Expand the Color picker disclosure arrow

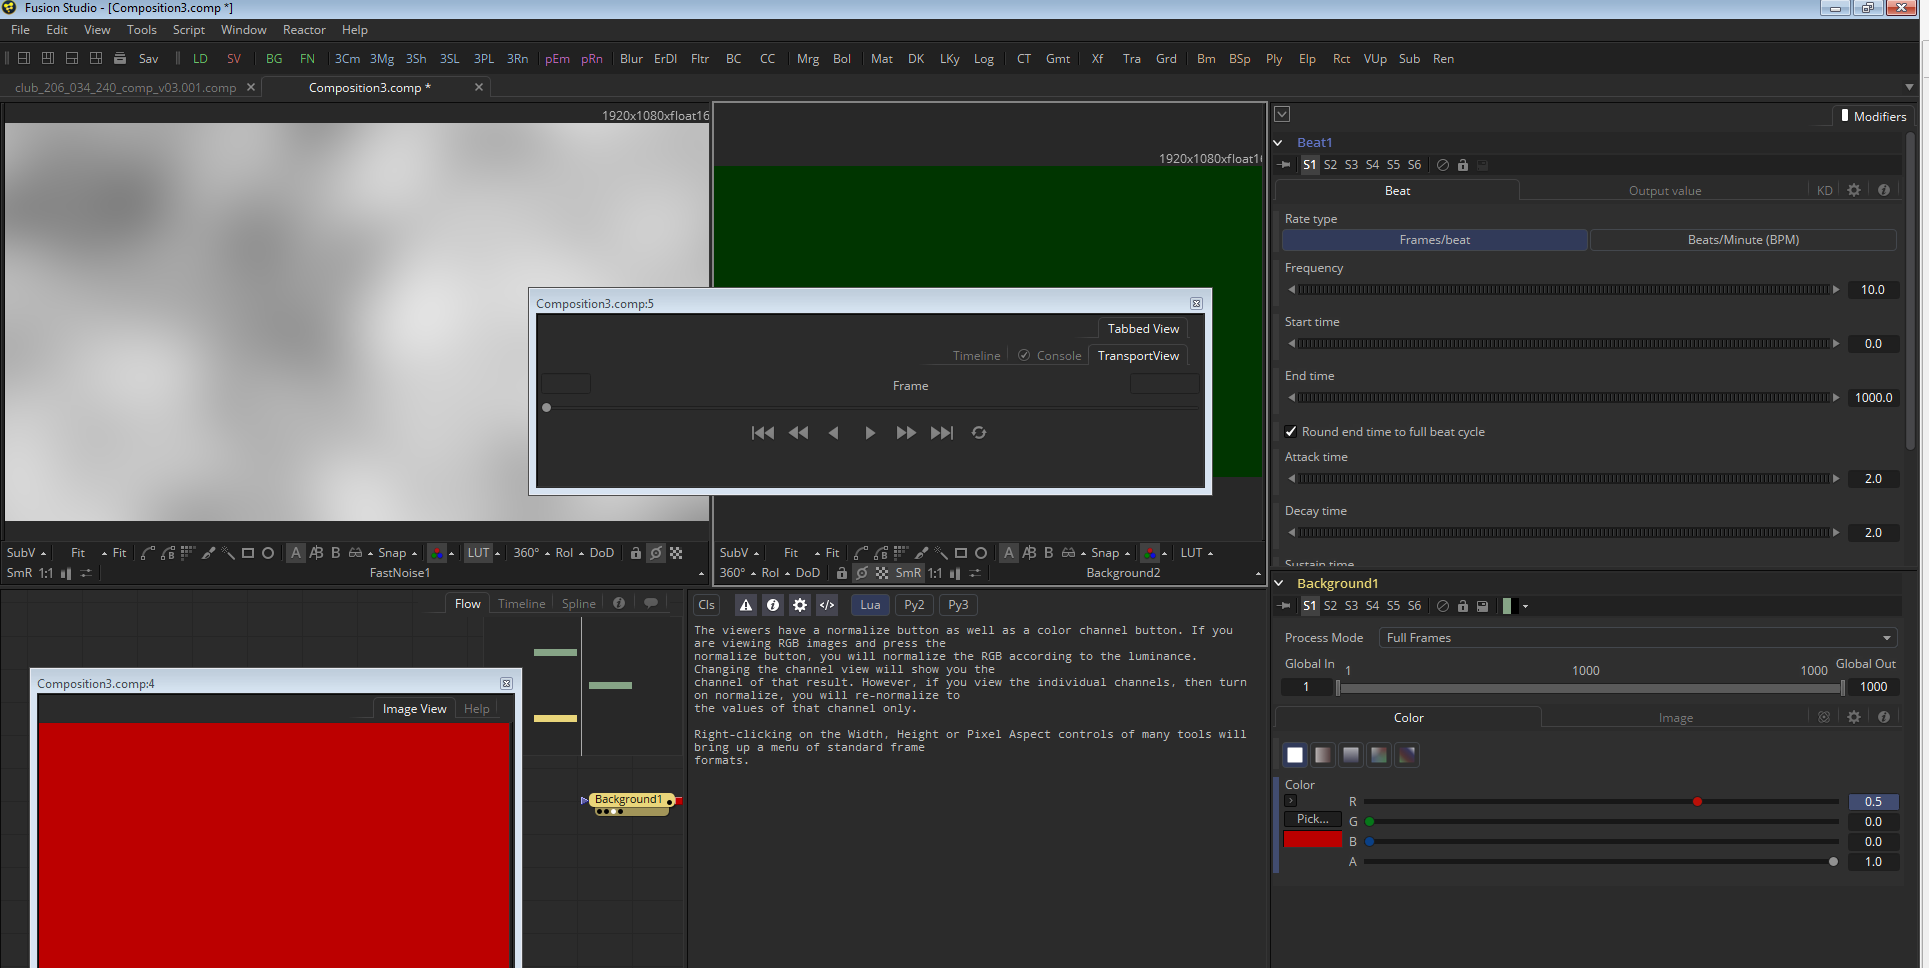[x=1290, y=801]
